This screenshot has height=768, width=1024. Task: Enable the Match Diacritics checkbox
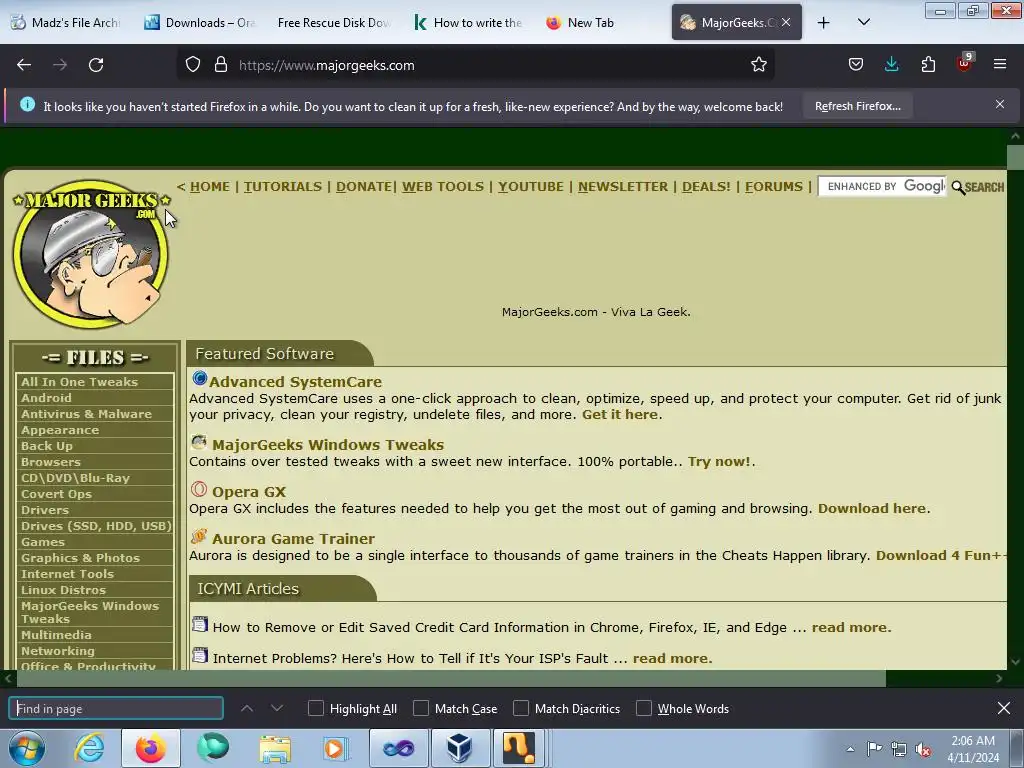point(520,708)
